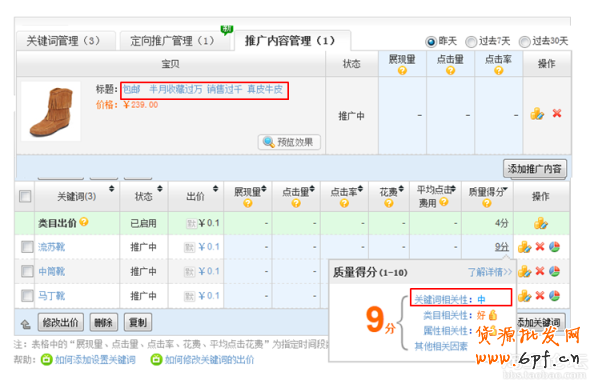Check the select-all keywords checkbox in header
590x380 pixels.
pos(25,196)
